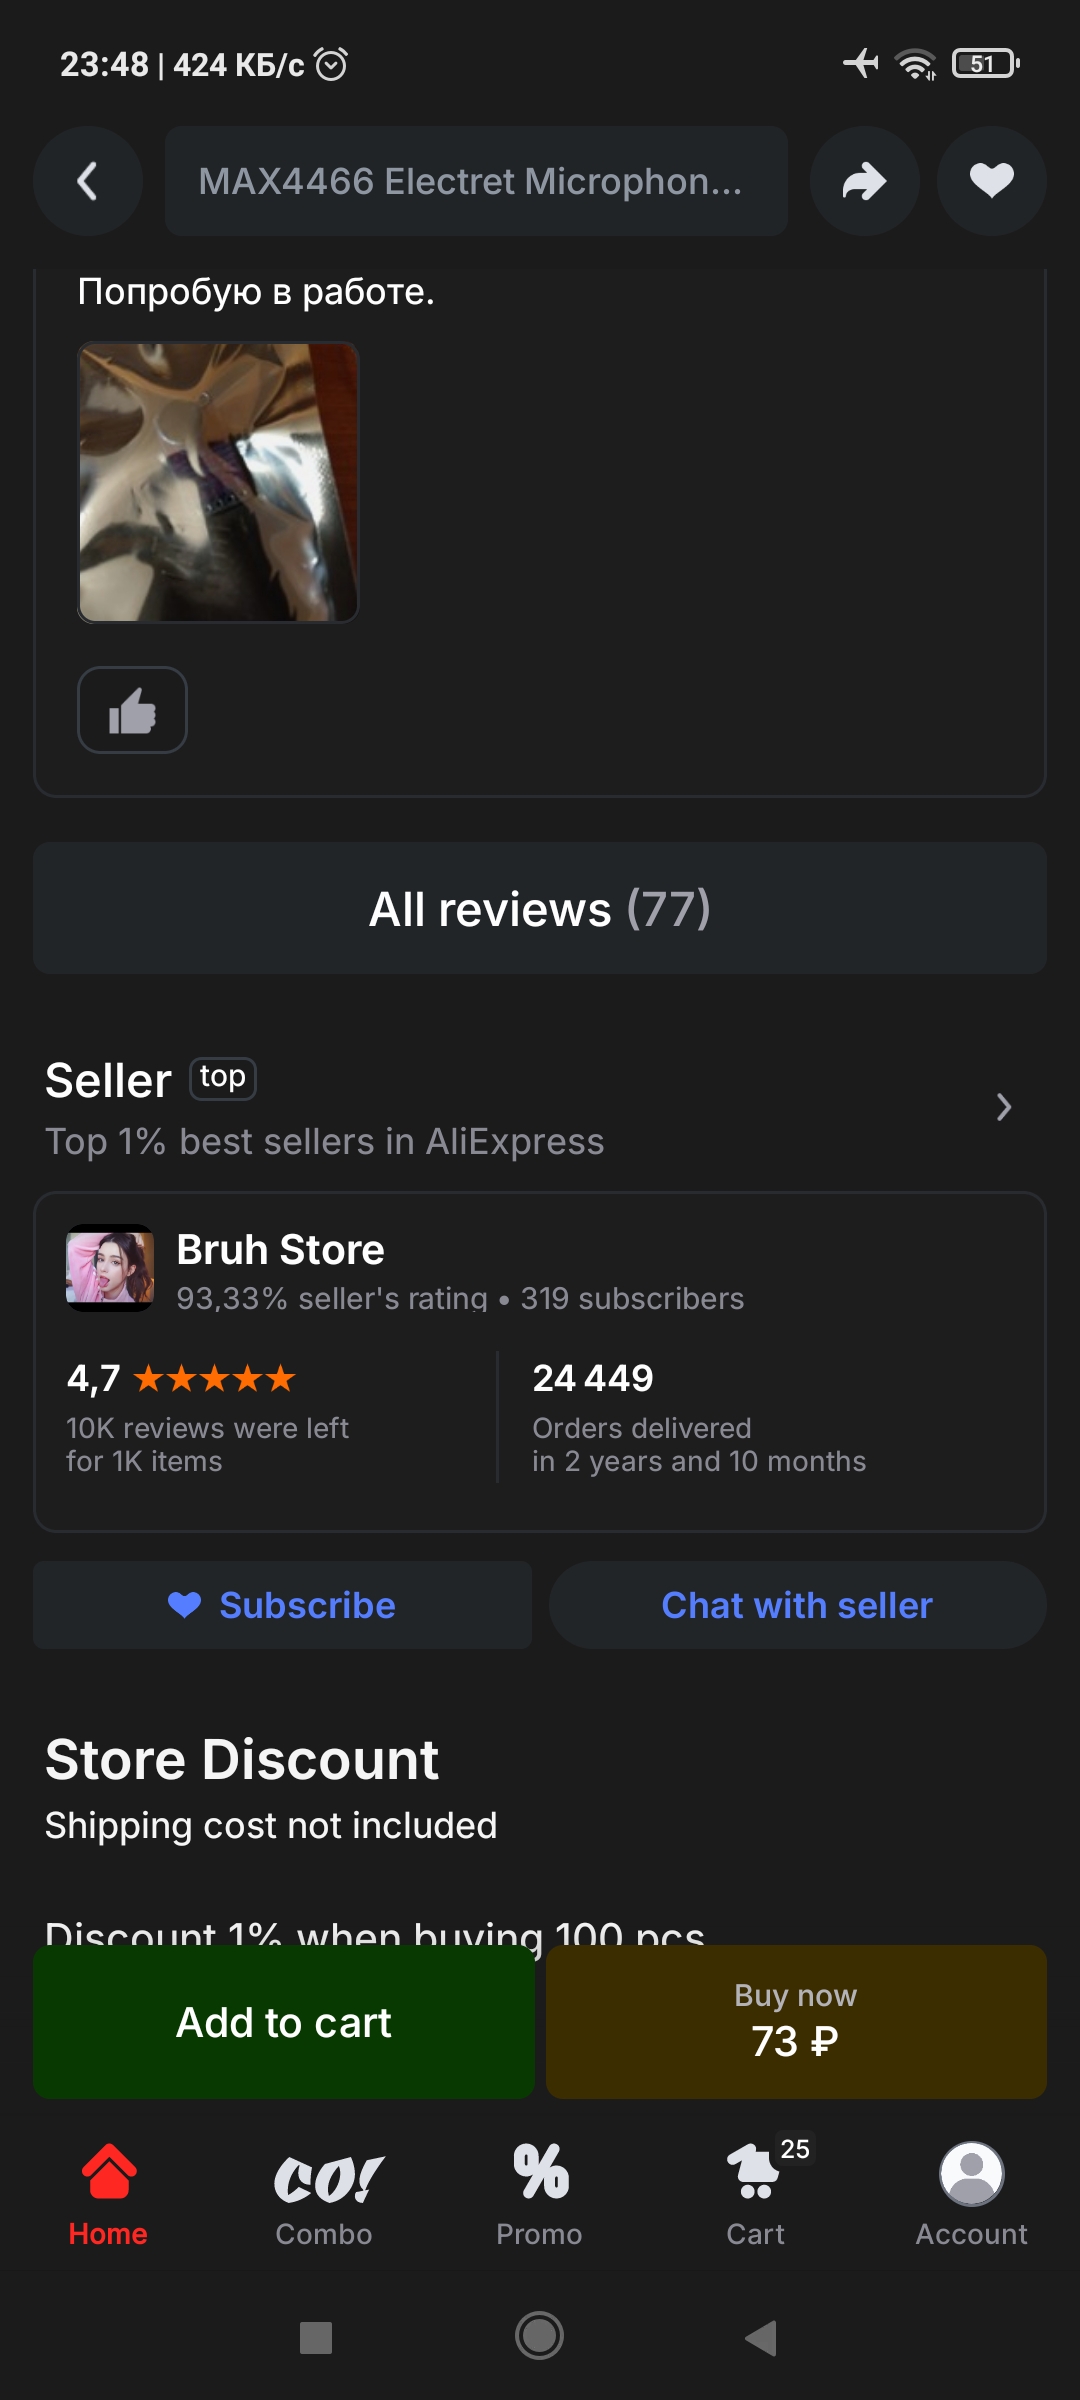Open the Combo tab
Screen dimensions: 1080x2400
pos(324,2195)
